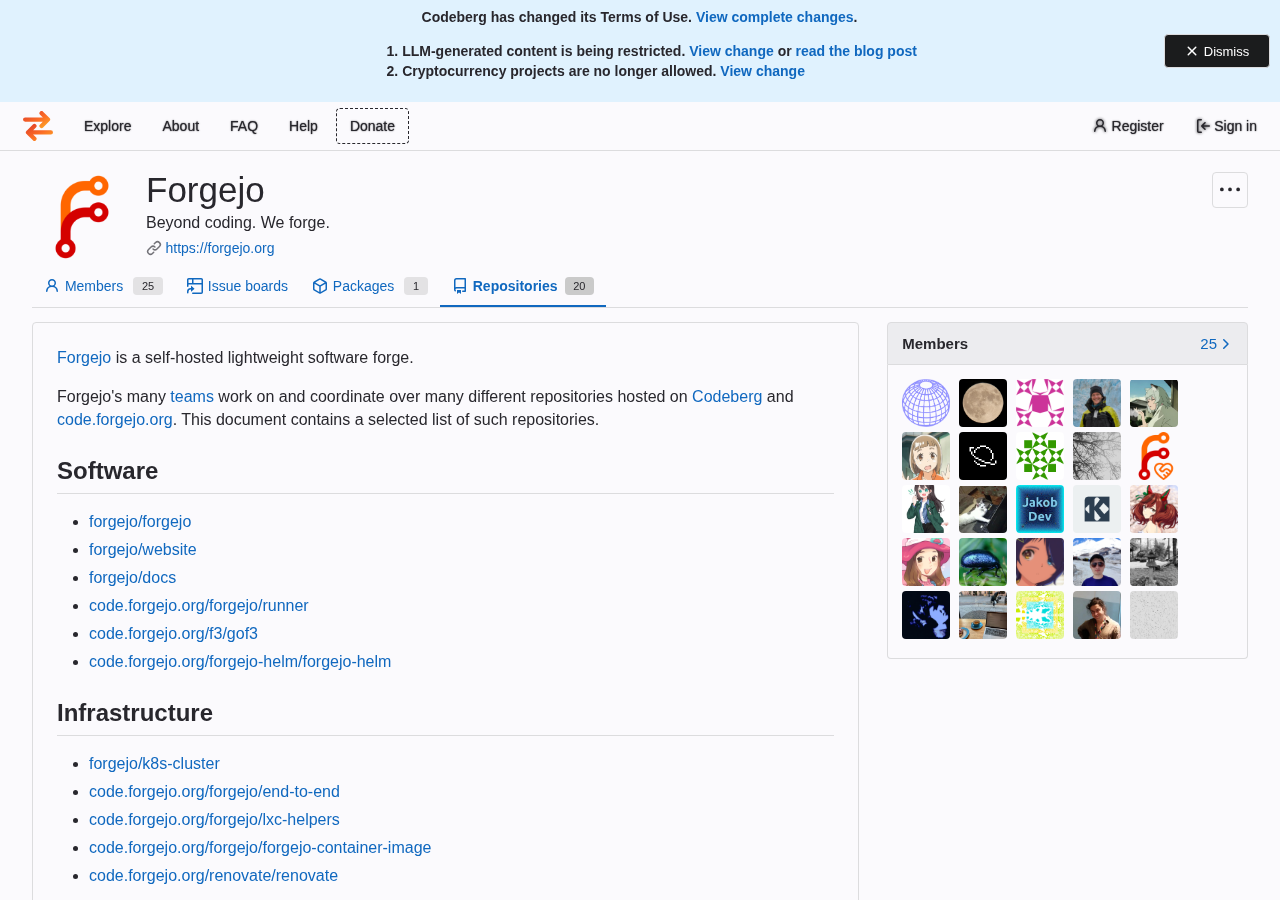Open the Packages tab

(370, 286)
